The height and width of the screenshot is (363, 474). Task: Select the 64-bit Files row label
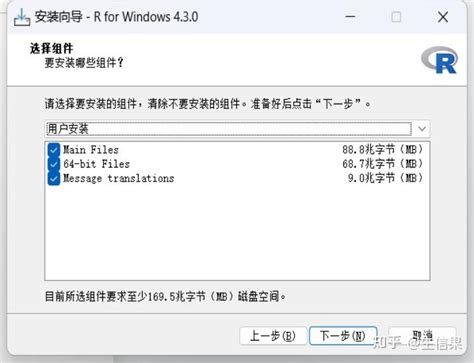click(x=96, y=164)
